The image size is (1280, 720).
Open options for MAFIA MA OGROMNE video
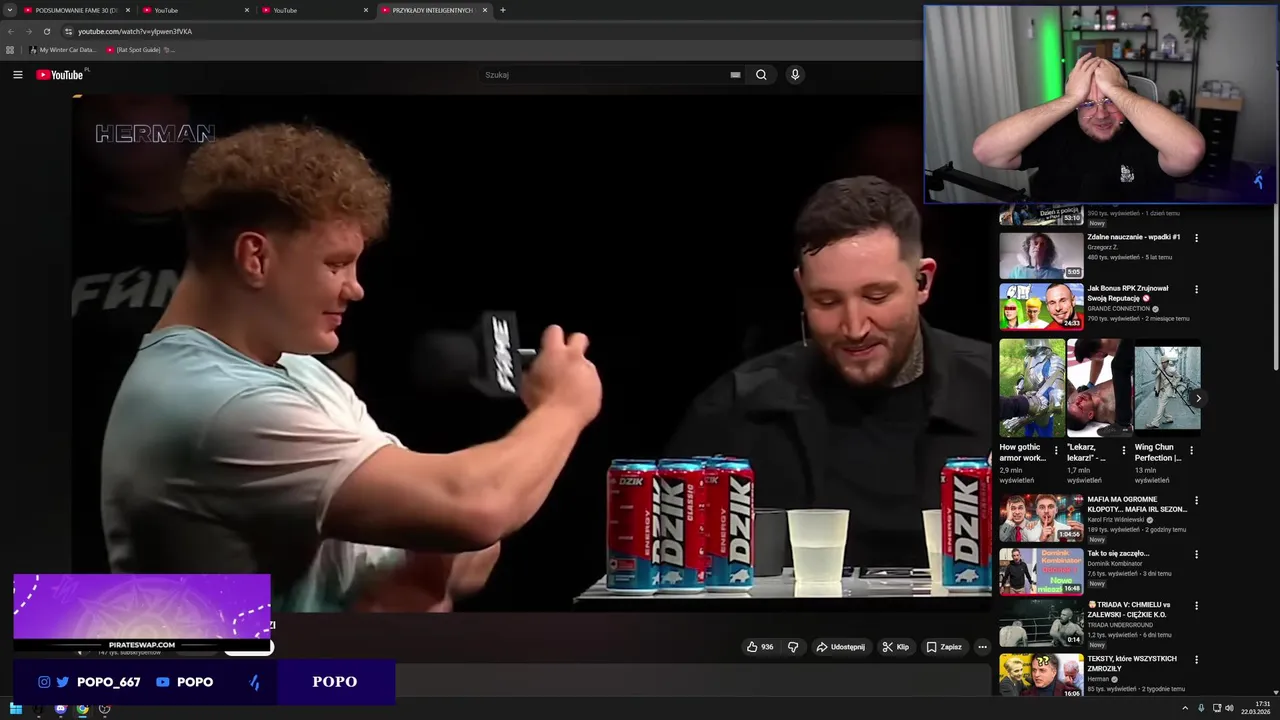(x=1196, y=501)
